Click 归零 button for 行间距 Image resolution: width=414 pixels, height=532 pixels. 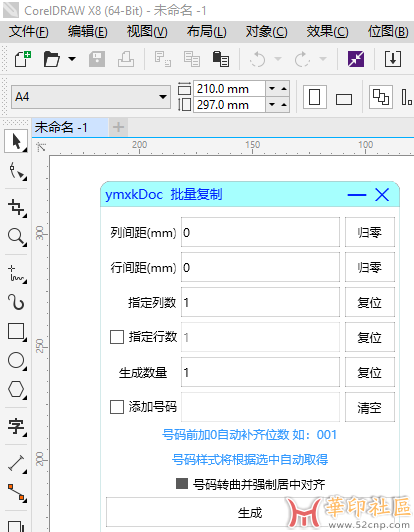(x=370, y=267)
